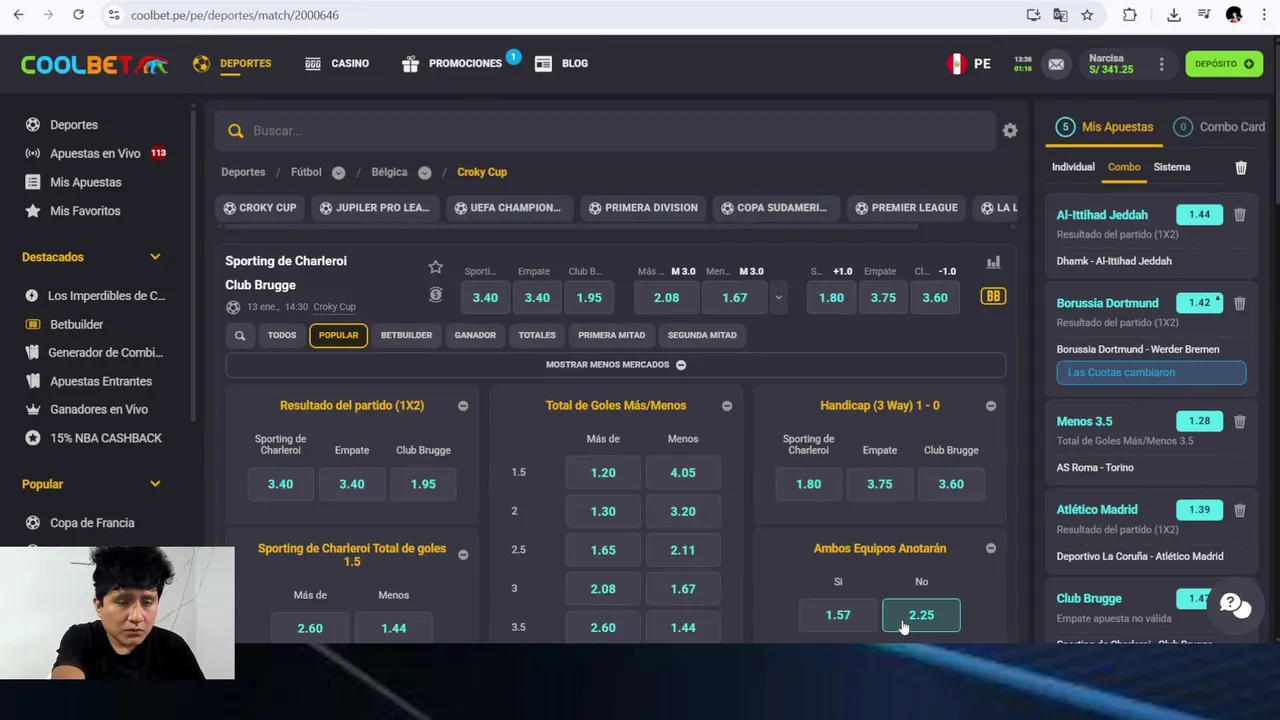The image size is (1280, 720).
Task: Open the Google Translate icon in address bar
Action: click(1060, 15)
